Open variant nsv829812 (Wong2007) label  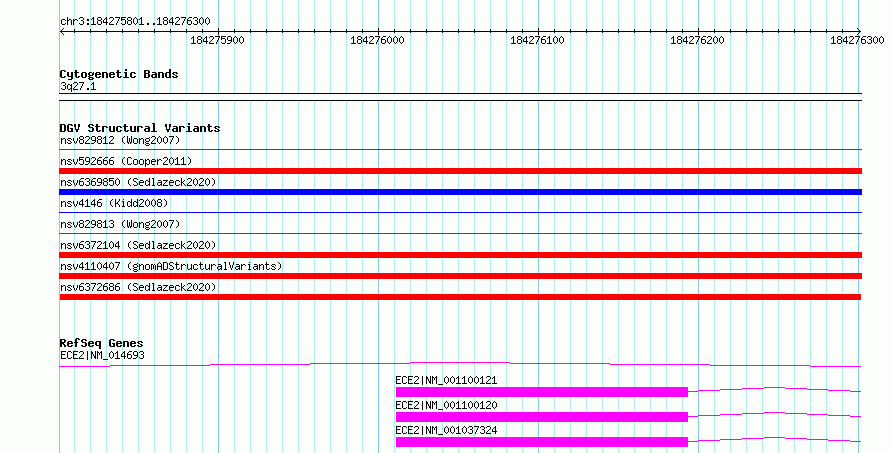point(120,140)
